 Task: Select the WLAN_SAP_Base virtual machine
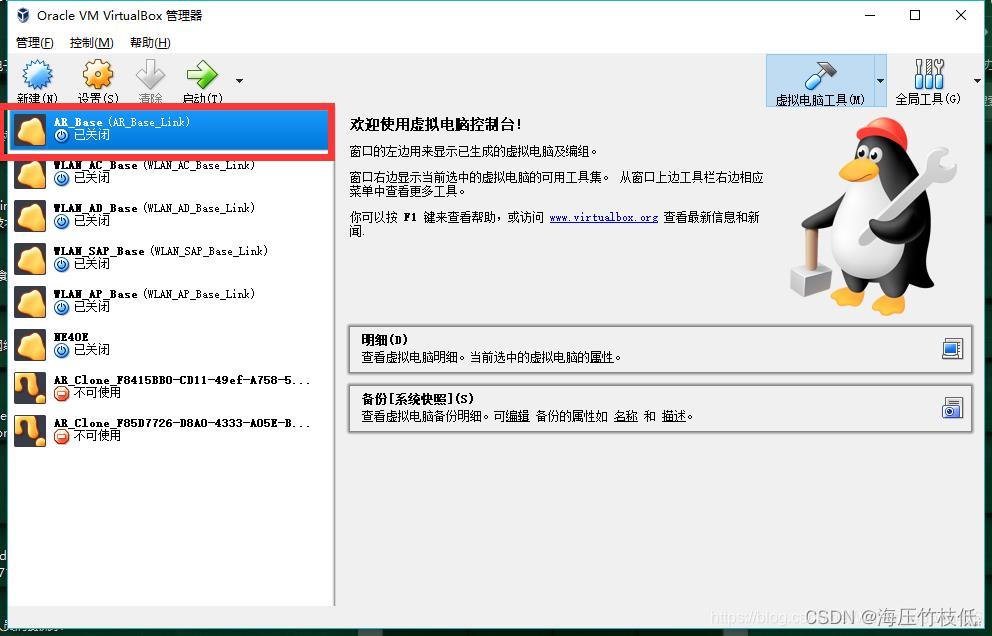[170, 258]
